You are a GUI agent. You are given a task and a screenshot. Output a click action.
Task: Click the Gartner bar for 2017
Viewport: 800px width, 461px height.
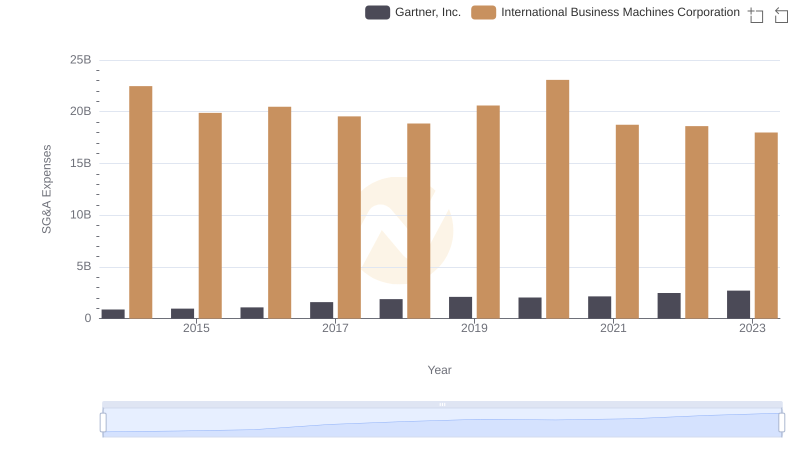pos(321,310)
